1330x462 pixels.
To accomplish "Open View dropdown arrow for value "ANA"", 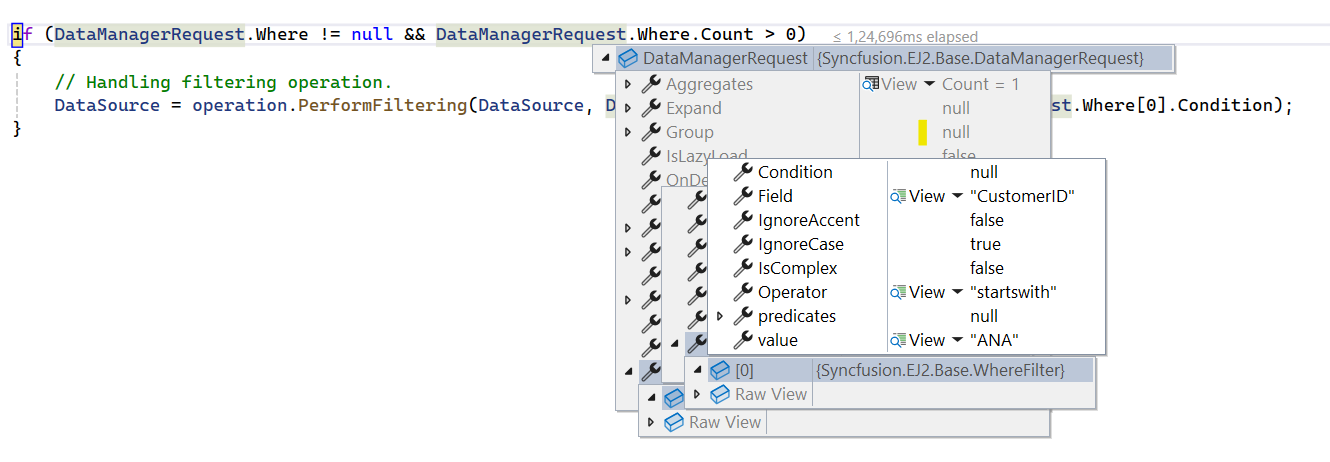I will [957, 341].
